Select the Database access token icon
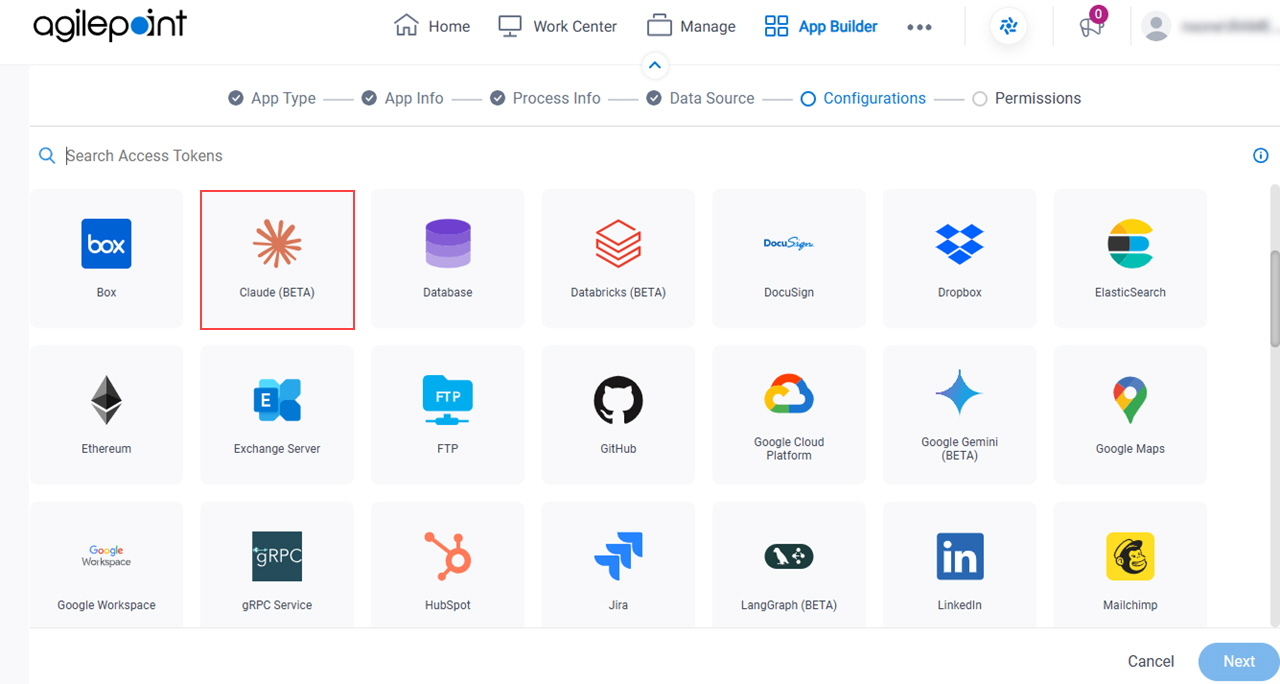Screen dimensions: 1280x684 coord(448,244)
